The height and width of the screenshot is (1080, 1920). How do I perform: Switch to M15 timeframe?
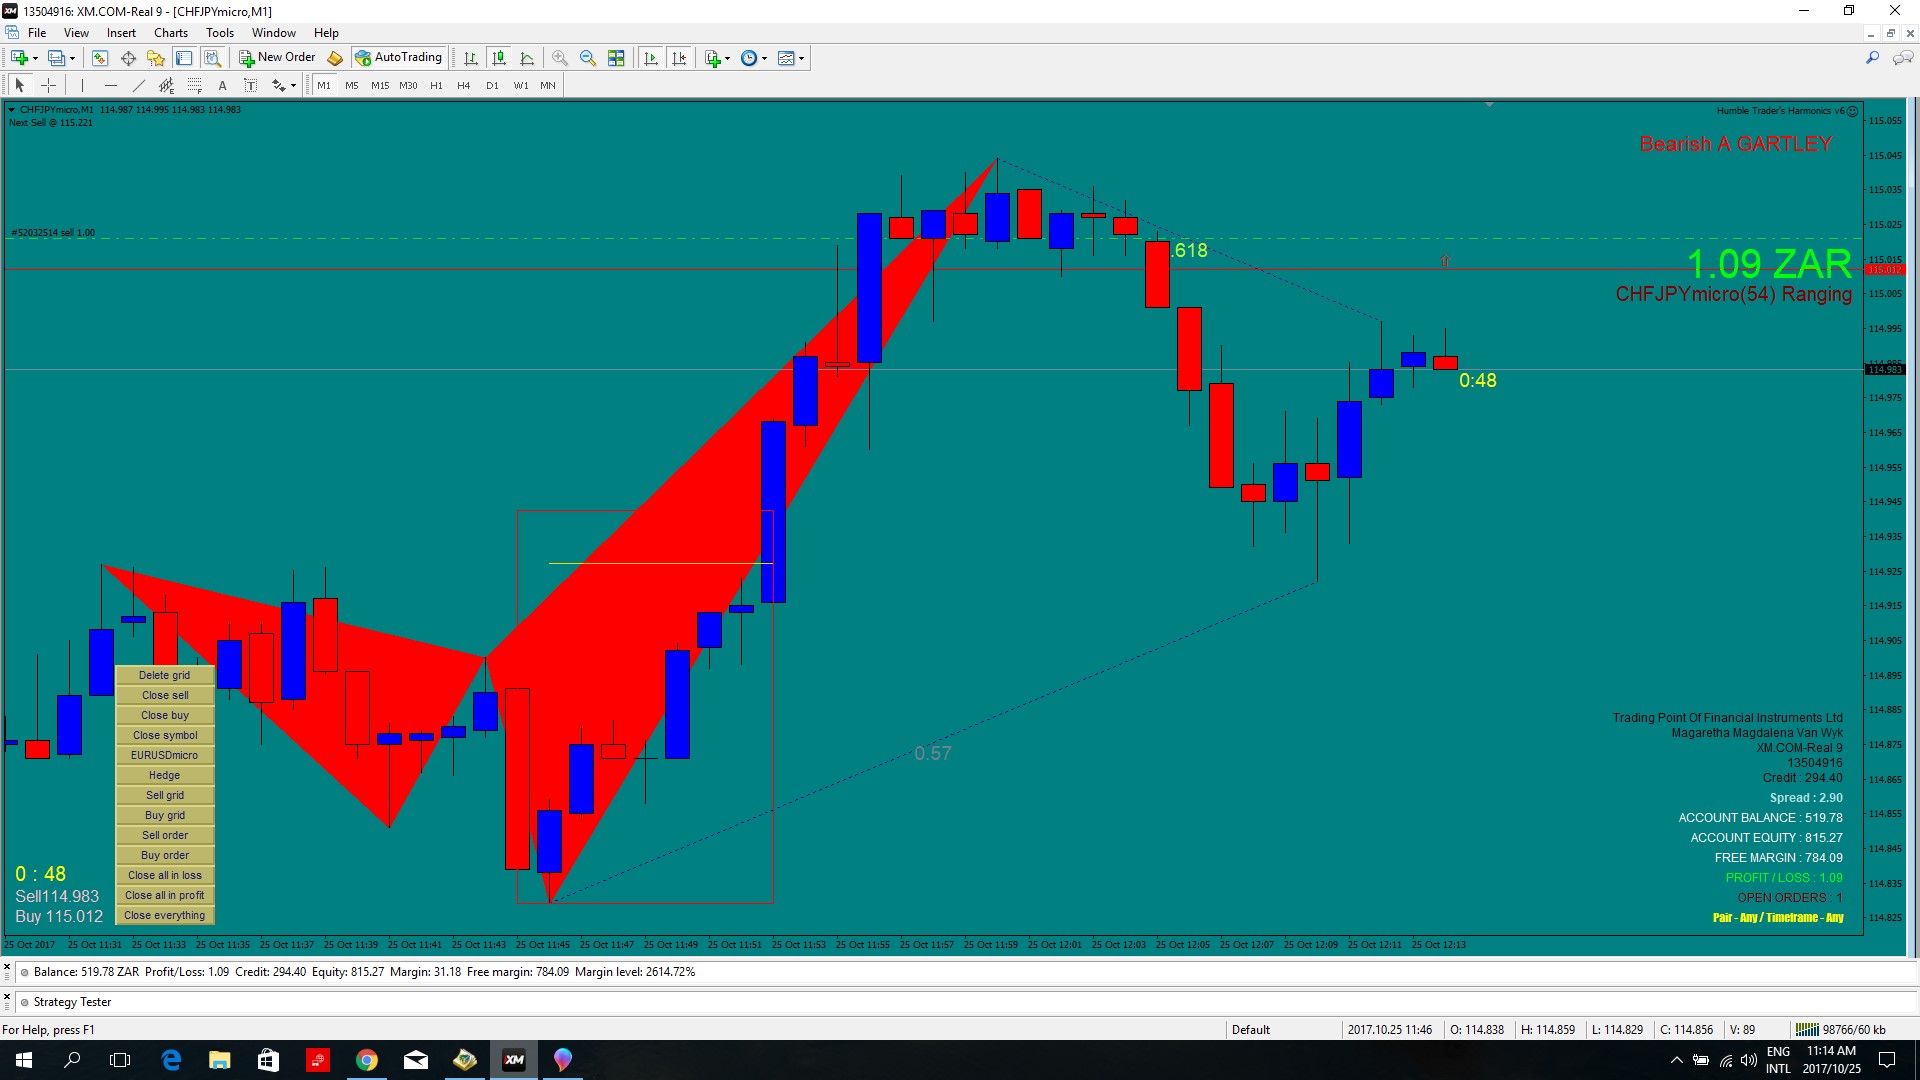380,85
